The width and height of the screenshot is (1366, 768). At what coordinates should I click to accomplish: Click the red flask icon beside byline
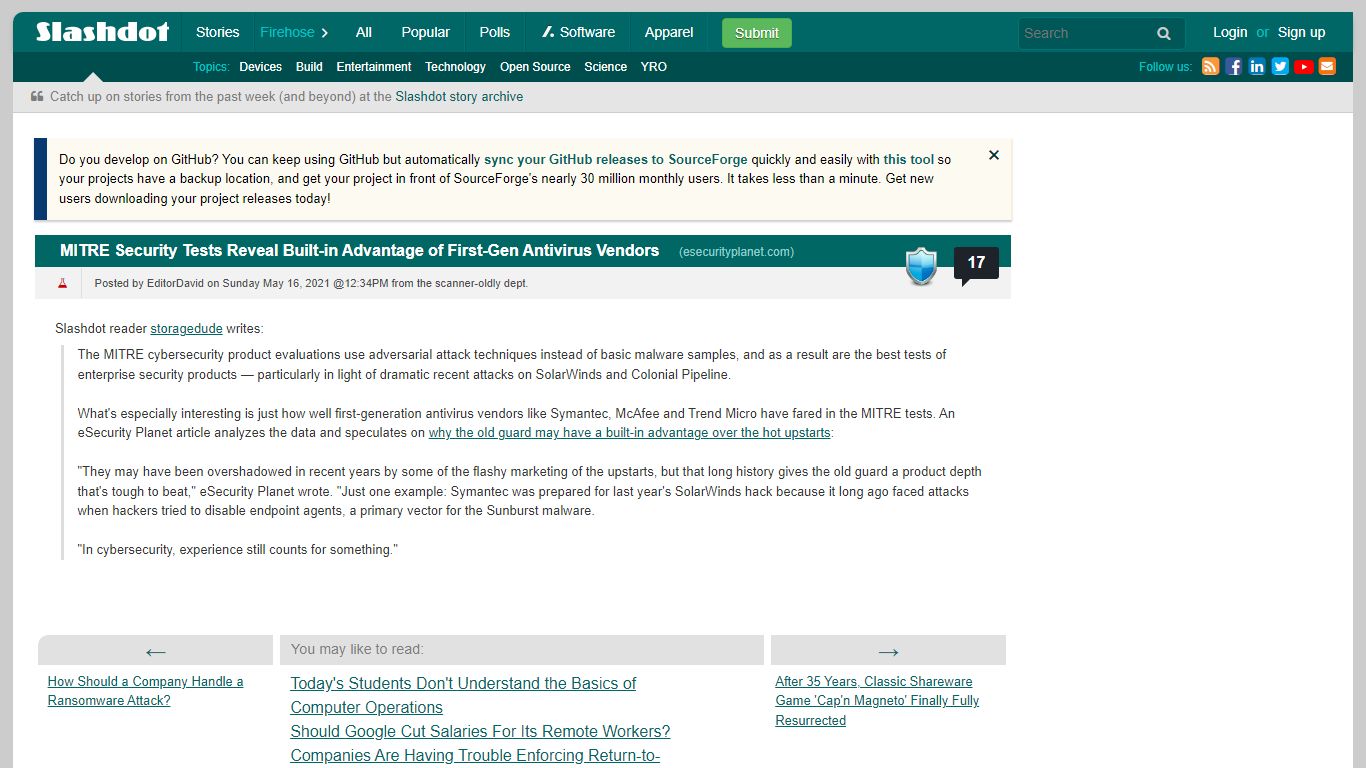tap(62, 283)
